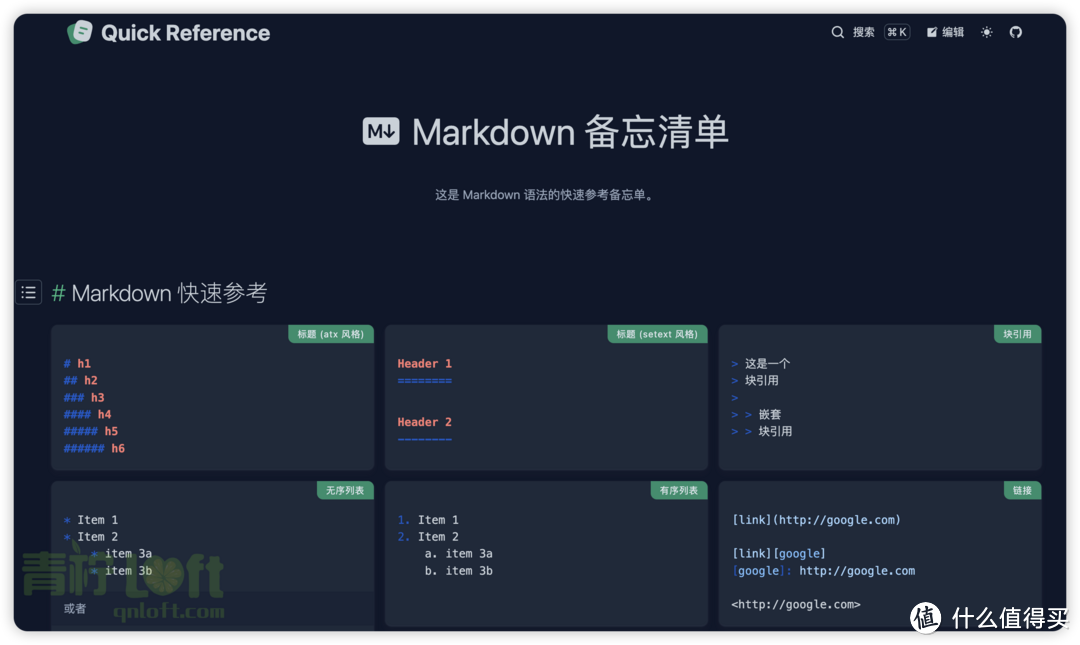Click the 无序列表 card tag

pyautogui.click(x=345, y=490)
